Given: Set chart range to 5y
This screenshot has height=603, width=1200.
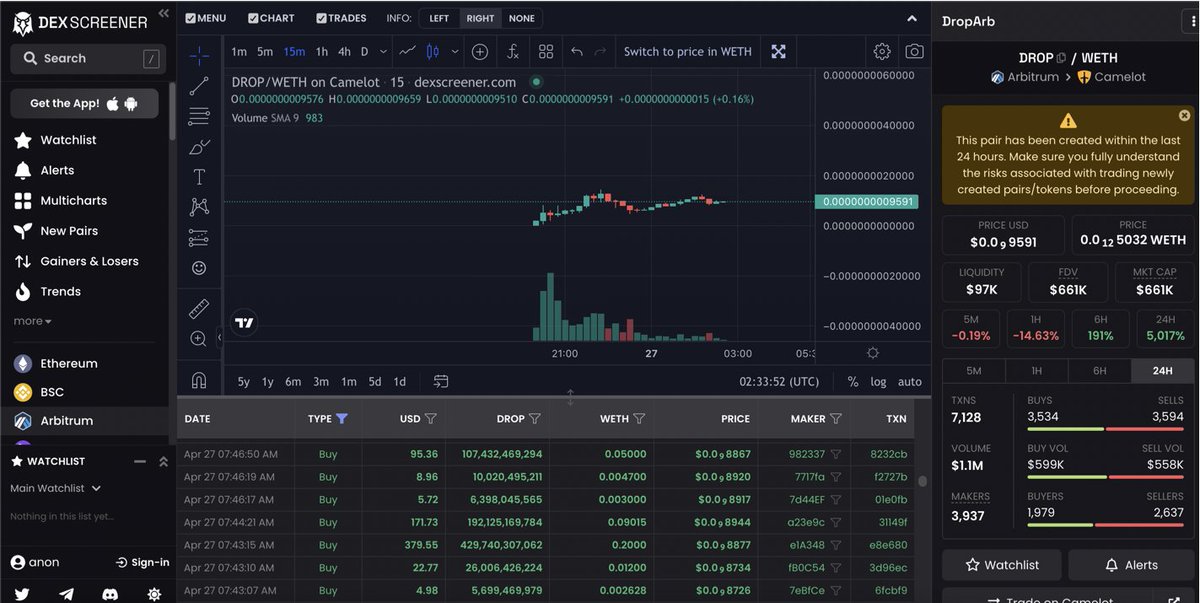Looking at the screenshot, I should tap(243, 381).
